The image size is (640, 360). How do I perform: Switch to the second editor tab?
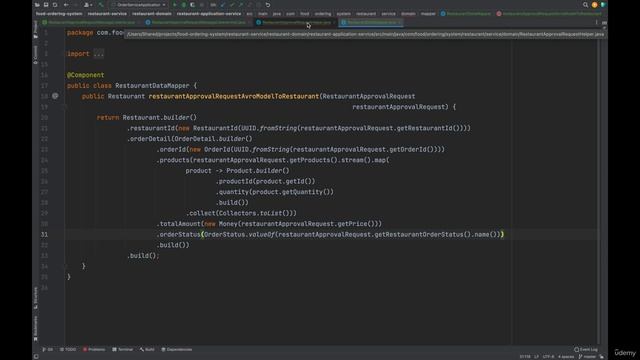(198, 22)
